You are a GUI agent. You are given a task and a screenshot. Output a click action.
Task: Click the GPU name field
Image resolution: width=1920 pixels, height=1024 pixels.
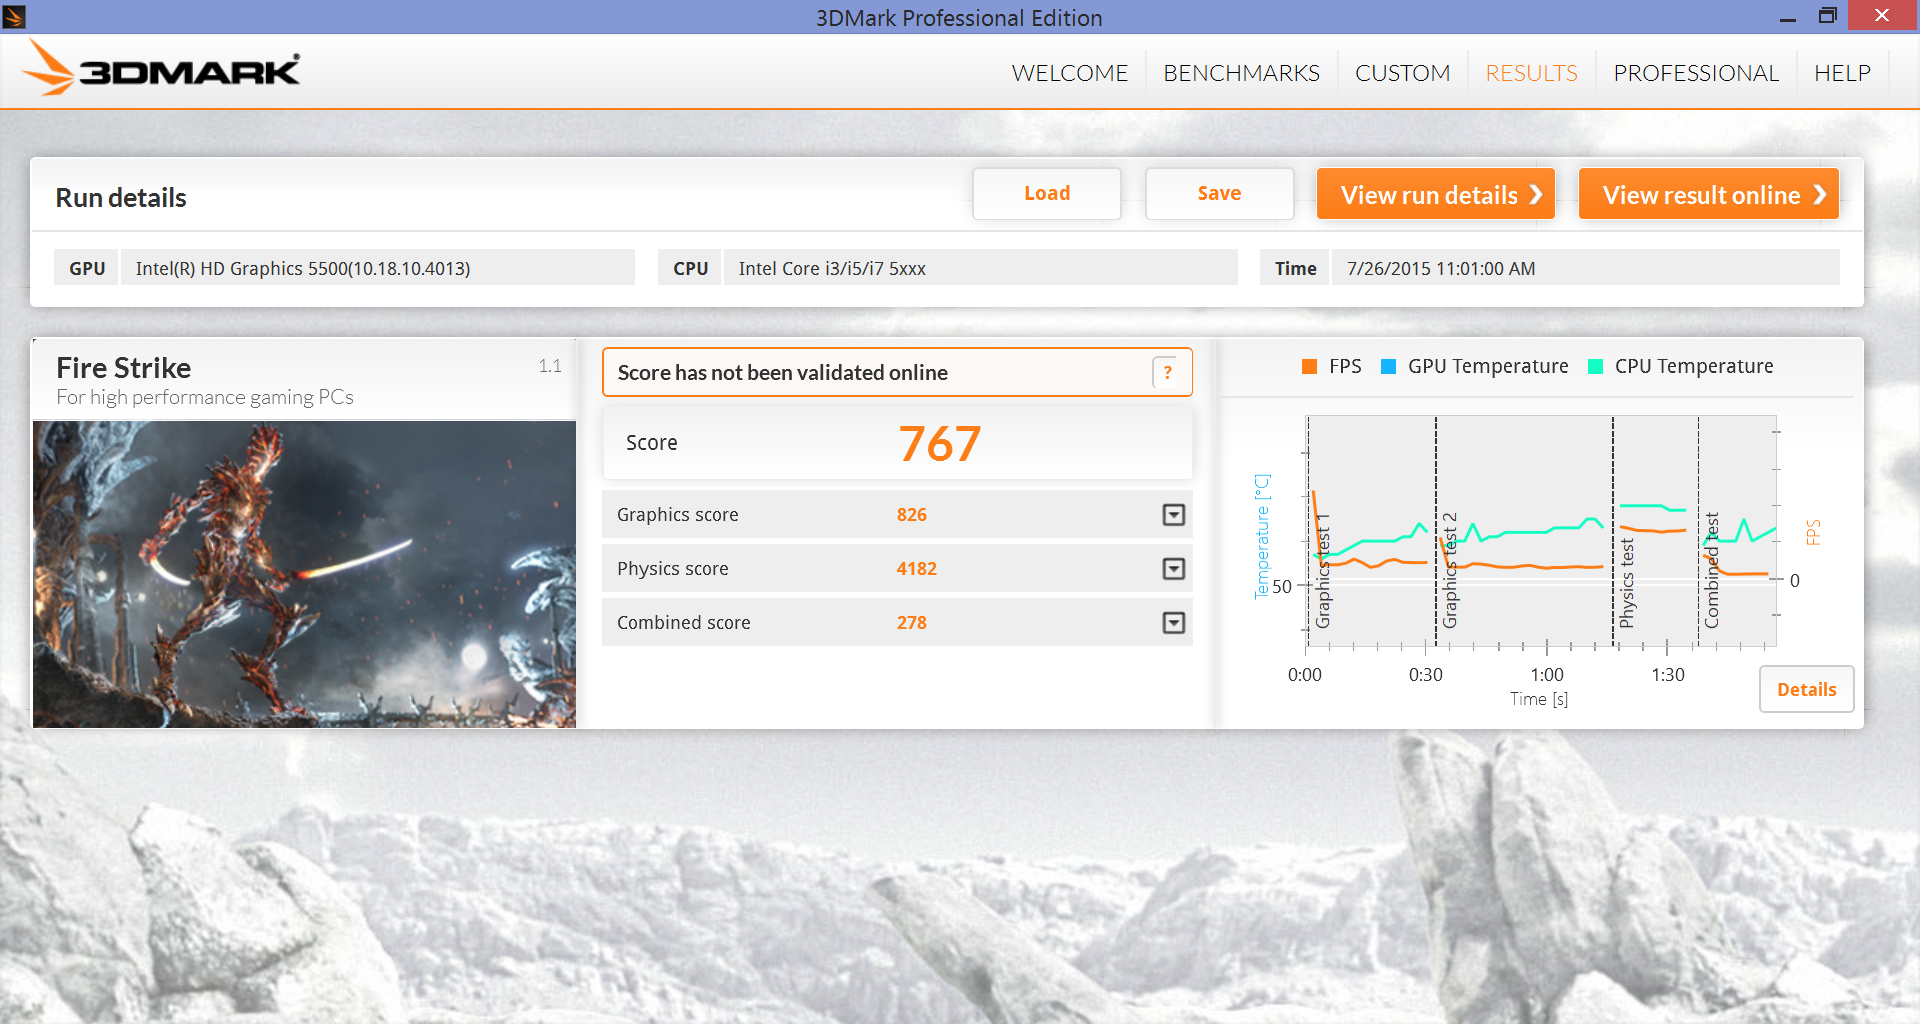click(377, 268)
